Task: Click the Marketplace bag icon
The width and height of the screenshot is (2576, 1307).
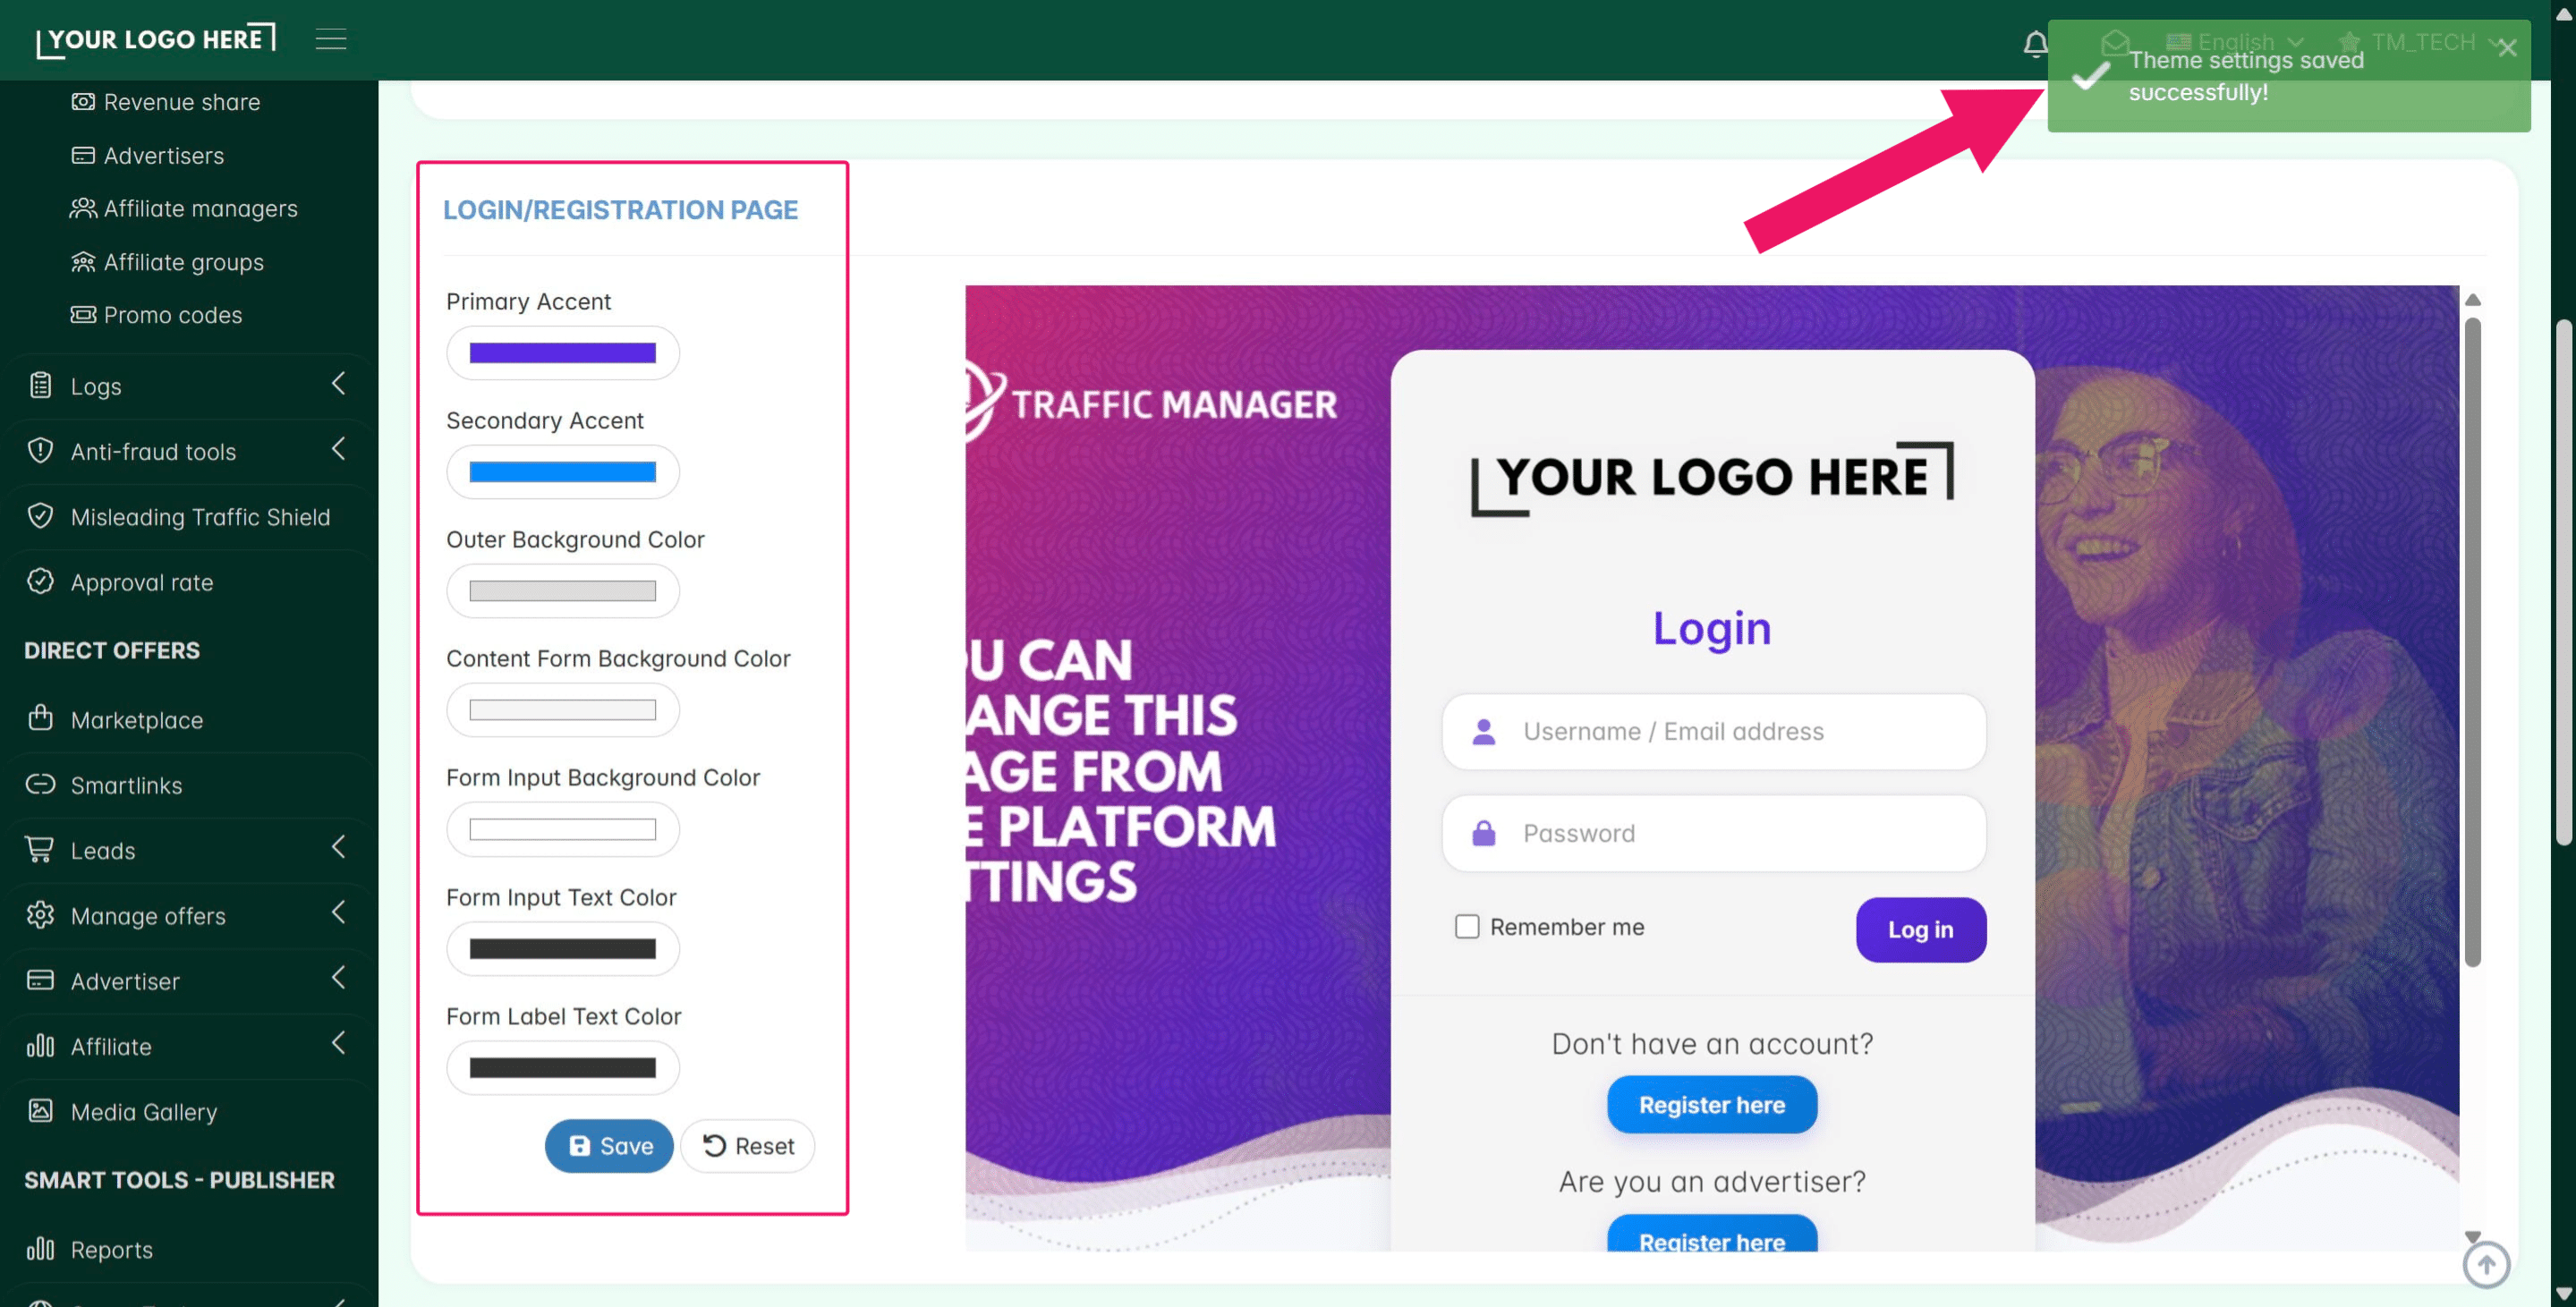Action: coord(40,718)
